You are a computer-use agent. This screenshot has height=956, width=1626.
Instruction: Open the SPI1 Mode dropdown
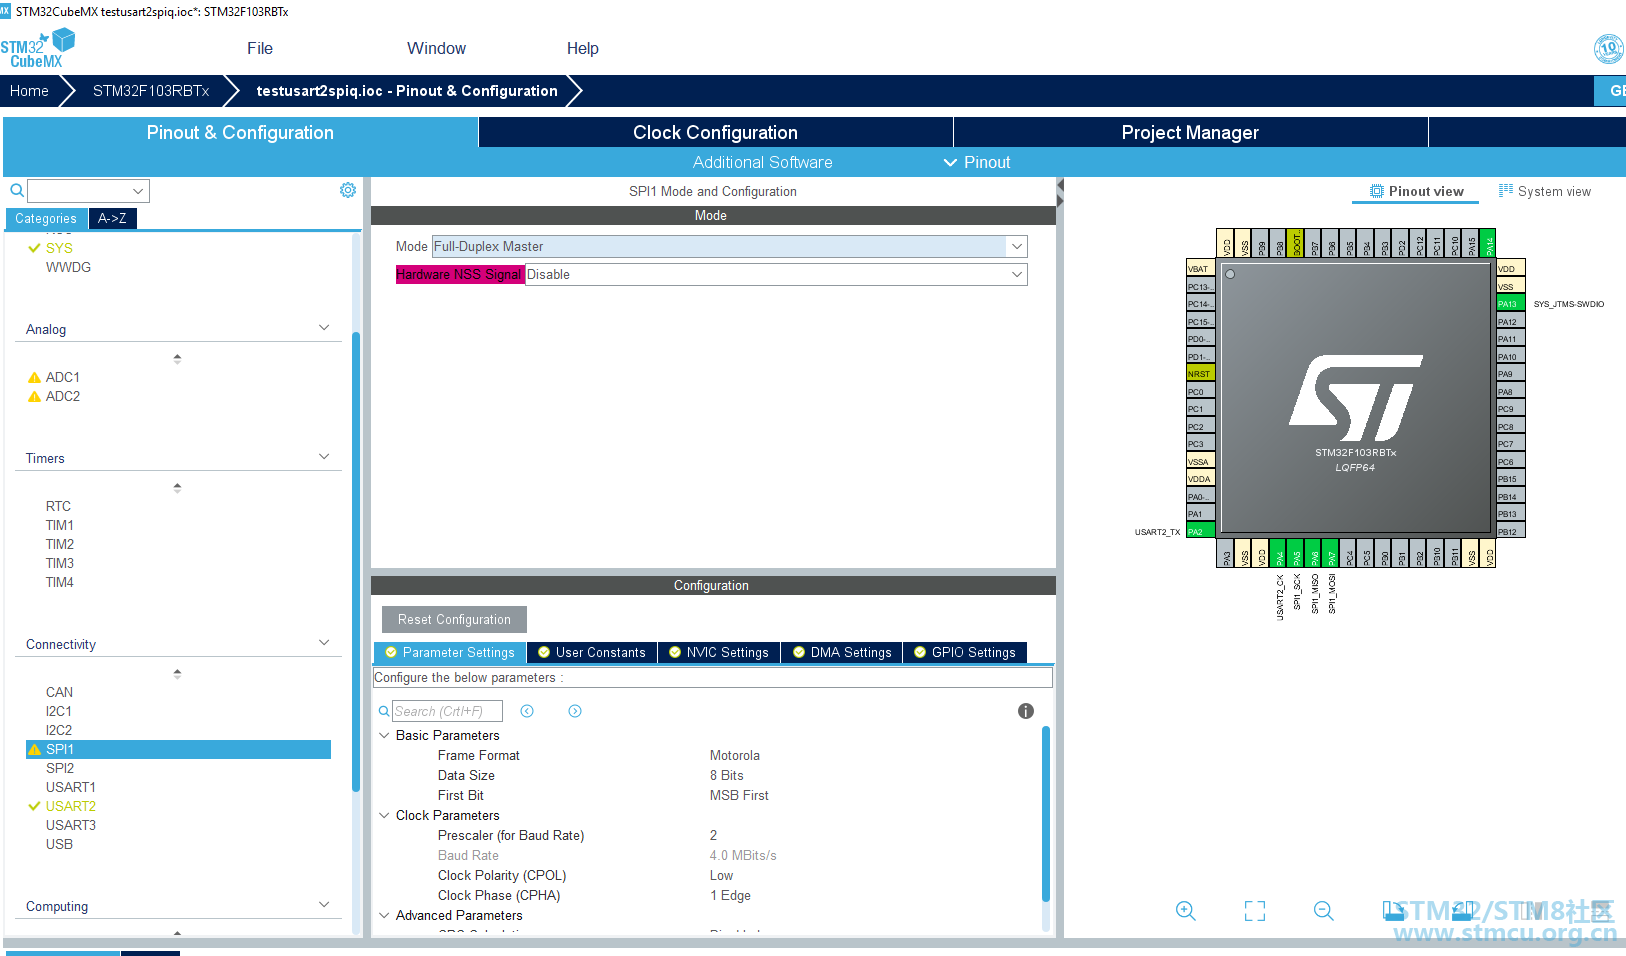(1017, 246)
